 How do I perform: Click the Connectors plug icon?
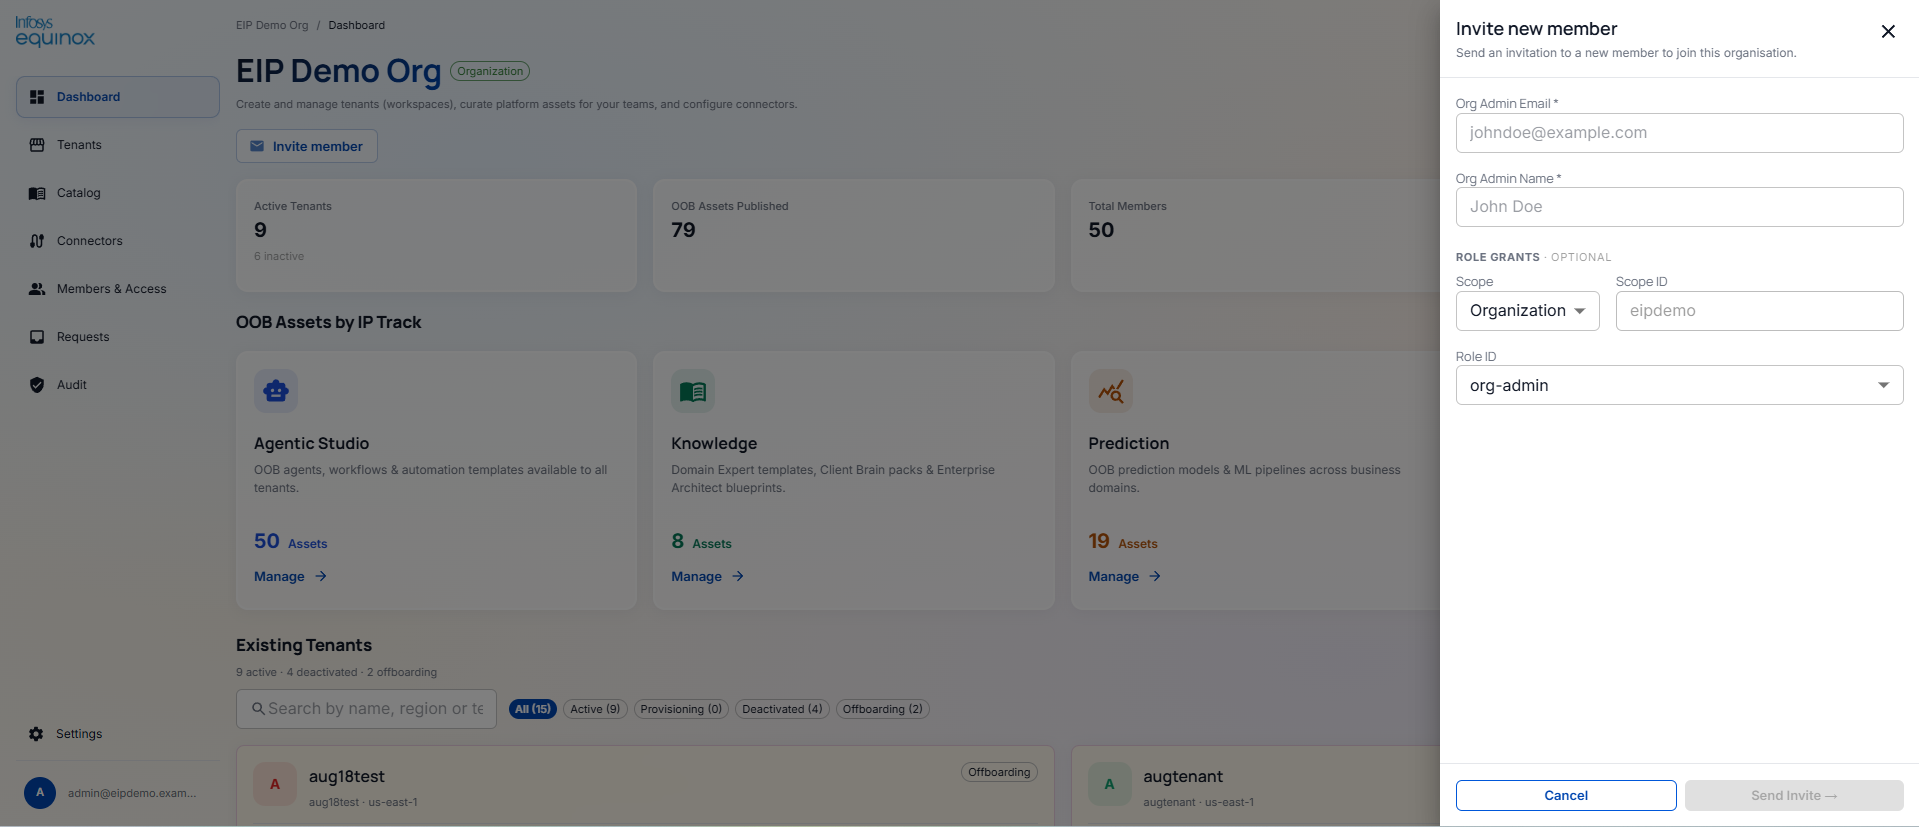(x=37, y=241)
